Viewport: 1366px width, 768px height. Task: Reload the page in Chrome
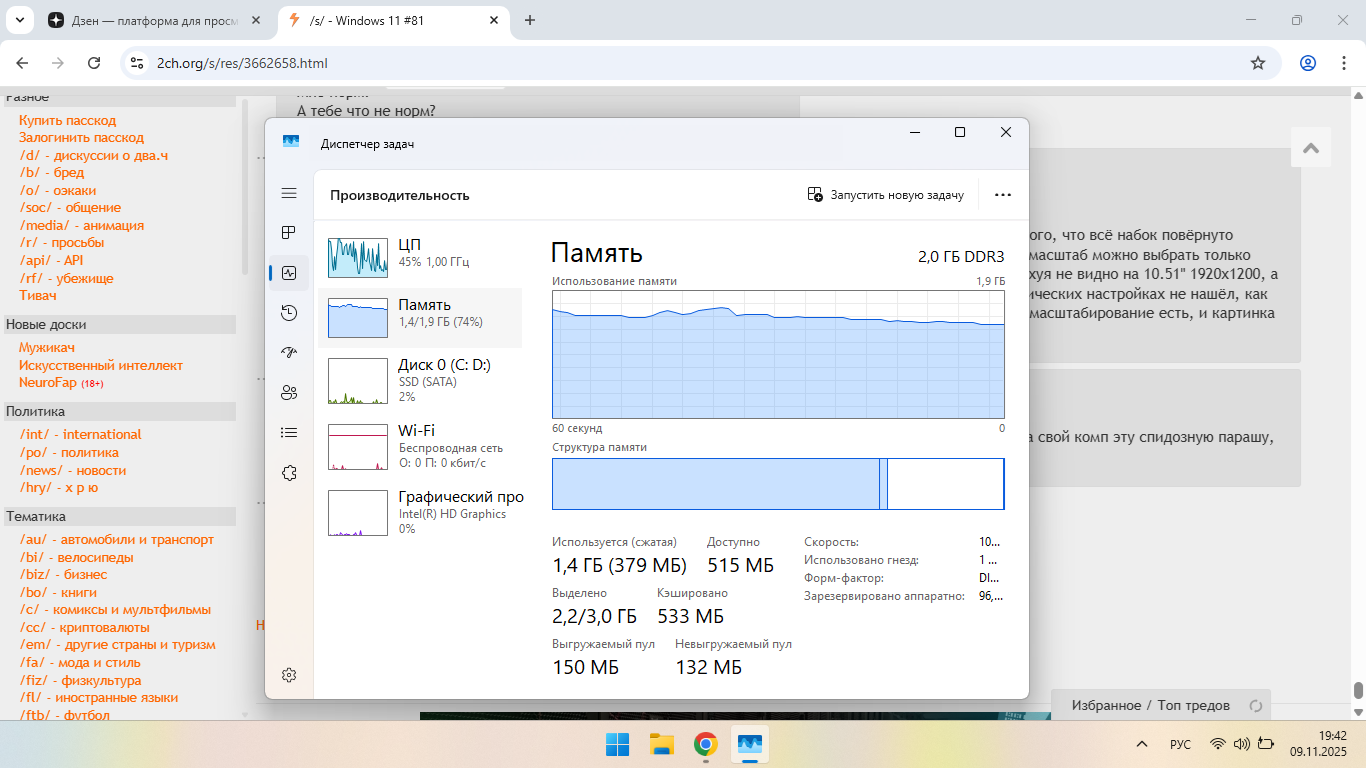94,63
